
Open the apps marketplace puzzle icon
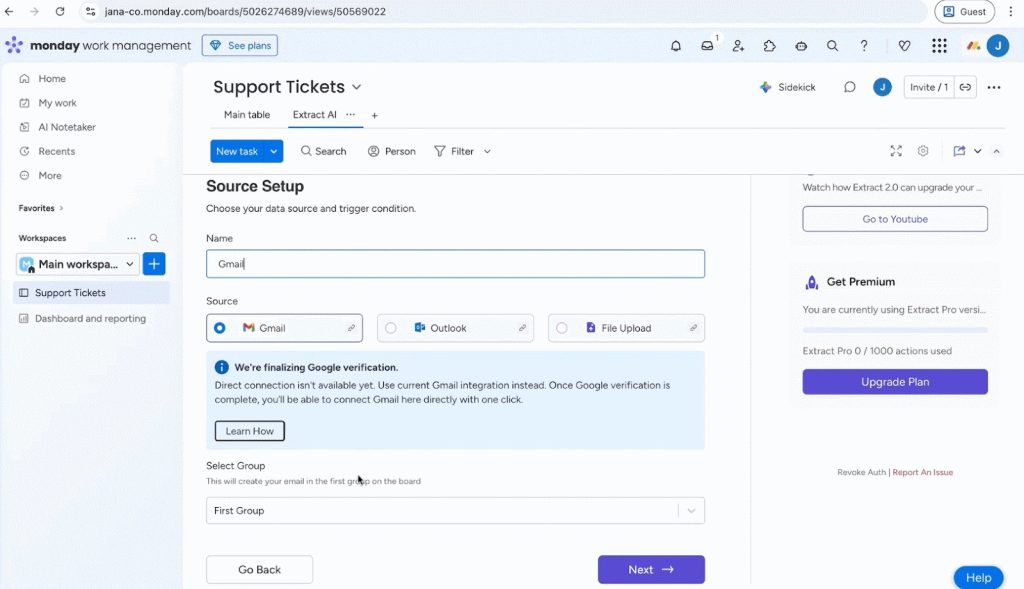pyautogui.click(x=769, y=46)
